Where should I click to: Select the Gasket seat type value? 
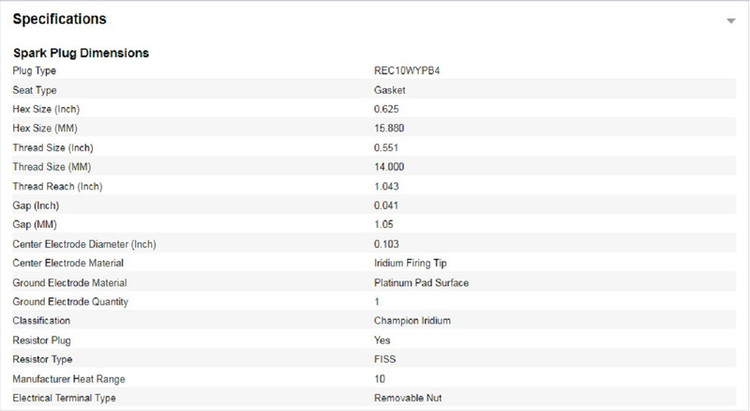pyautogui.click(x=389, y=90)
